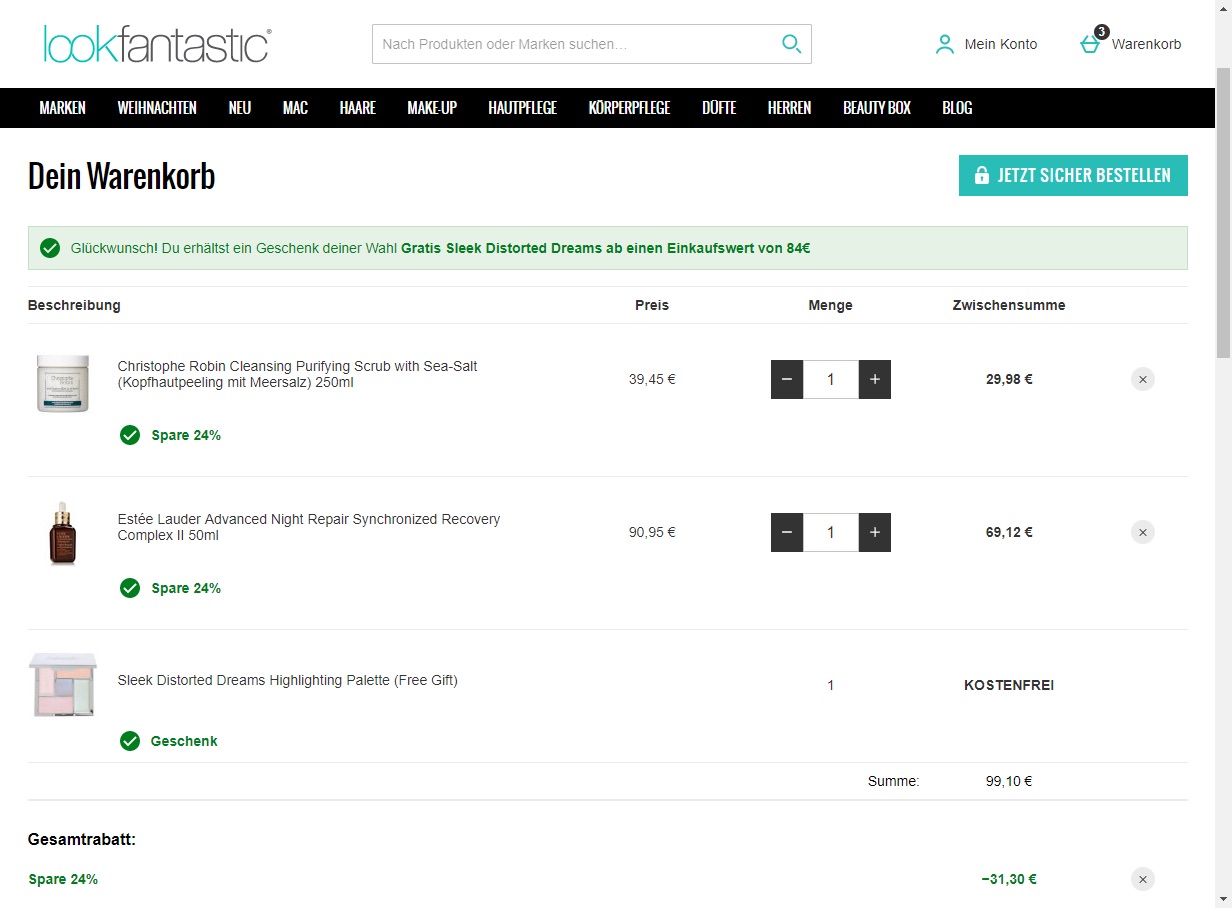Open the Blog menu
Viewport: 1232px width, 908px height.
(x=957, y=108)
